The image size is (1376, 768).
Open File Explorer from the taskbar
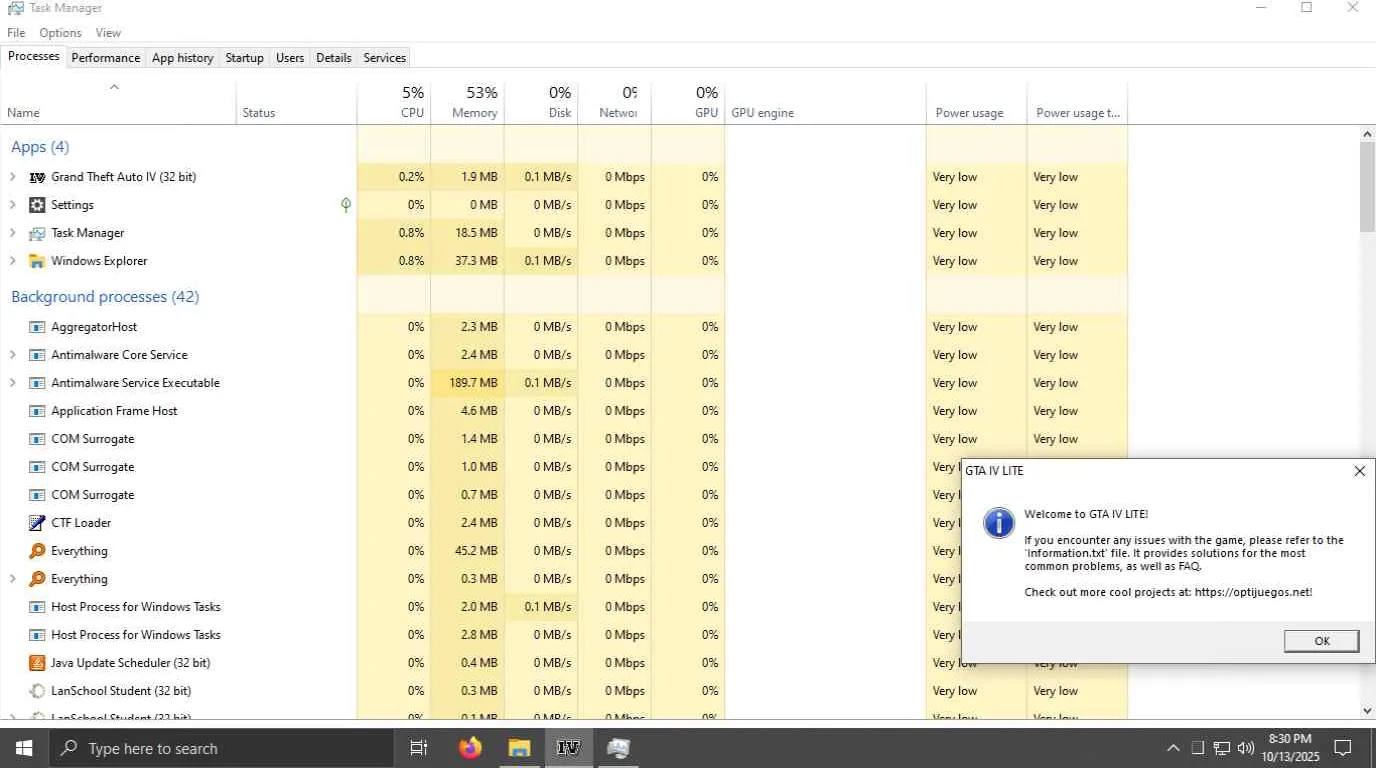pos(519,748)
